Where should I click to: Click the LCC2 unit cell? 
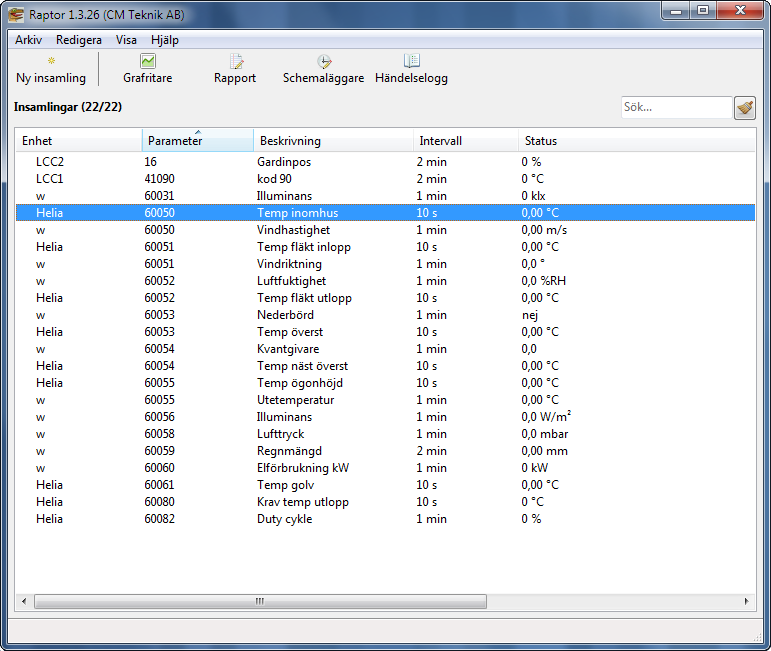click(50, 162)
